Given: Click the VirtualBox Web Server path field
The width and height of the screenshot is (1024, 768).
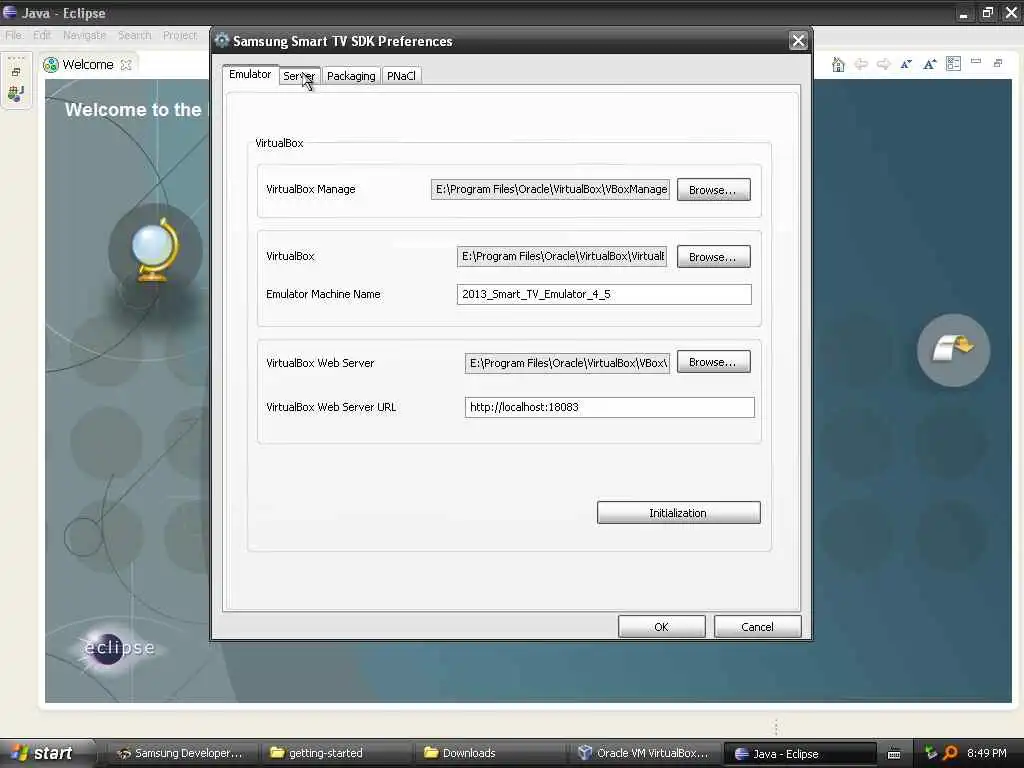Looking at the screenshot, I should (568, 363).
